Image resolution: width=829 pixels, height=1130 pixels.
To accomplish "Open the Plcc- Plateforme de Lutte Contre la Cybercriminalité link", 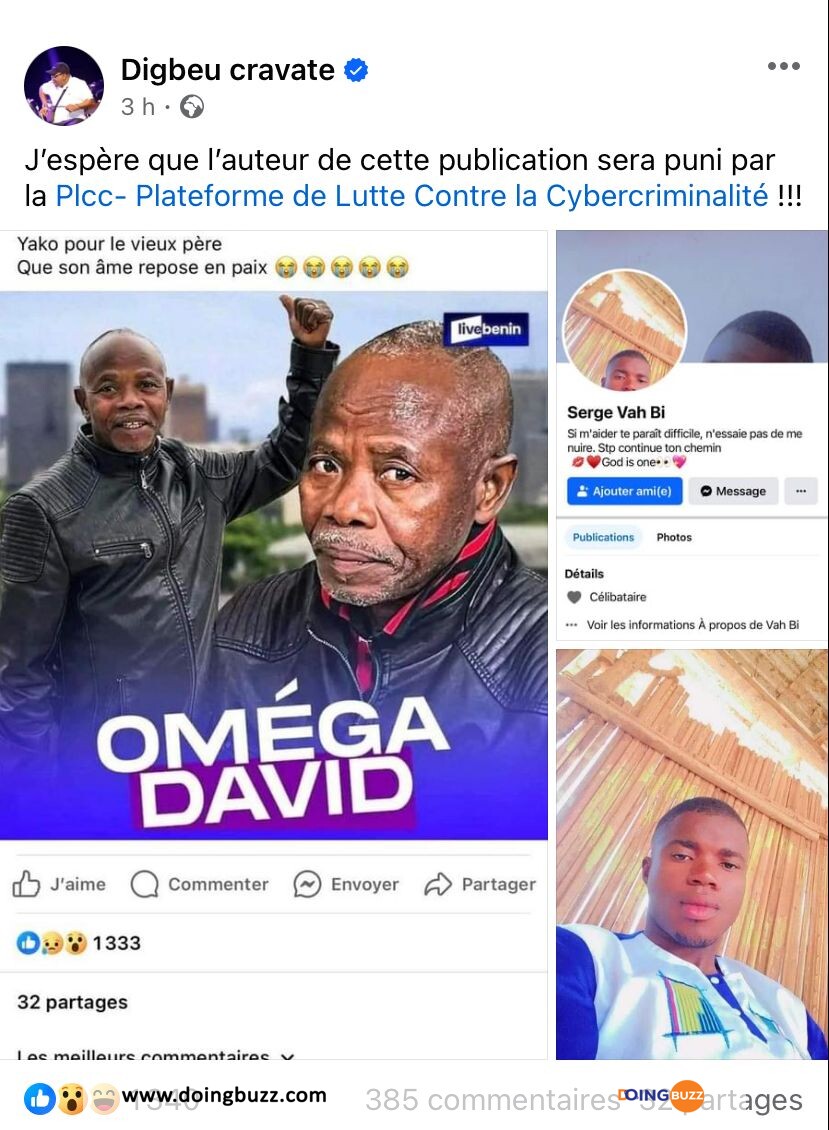I will [412, 196].
